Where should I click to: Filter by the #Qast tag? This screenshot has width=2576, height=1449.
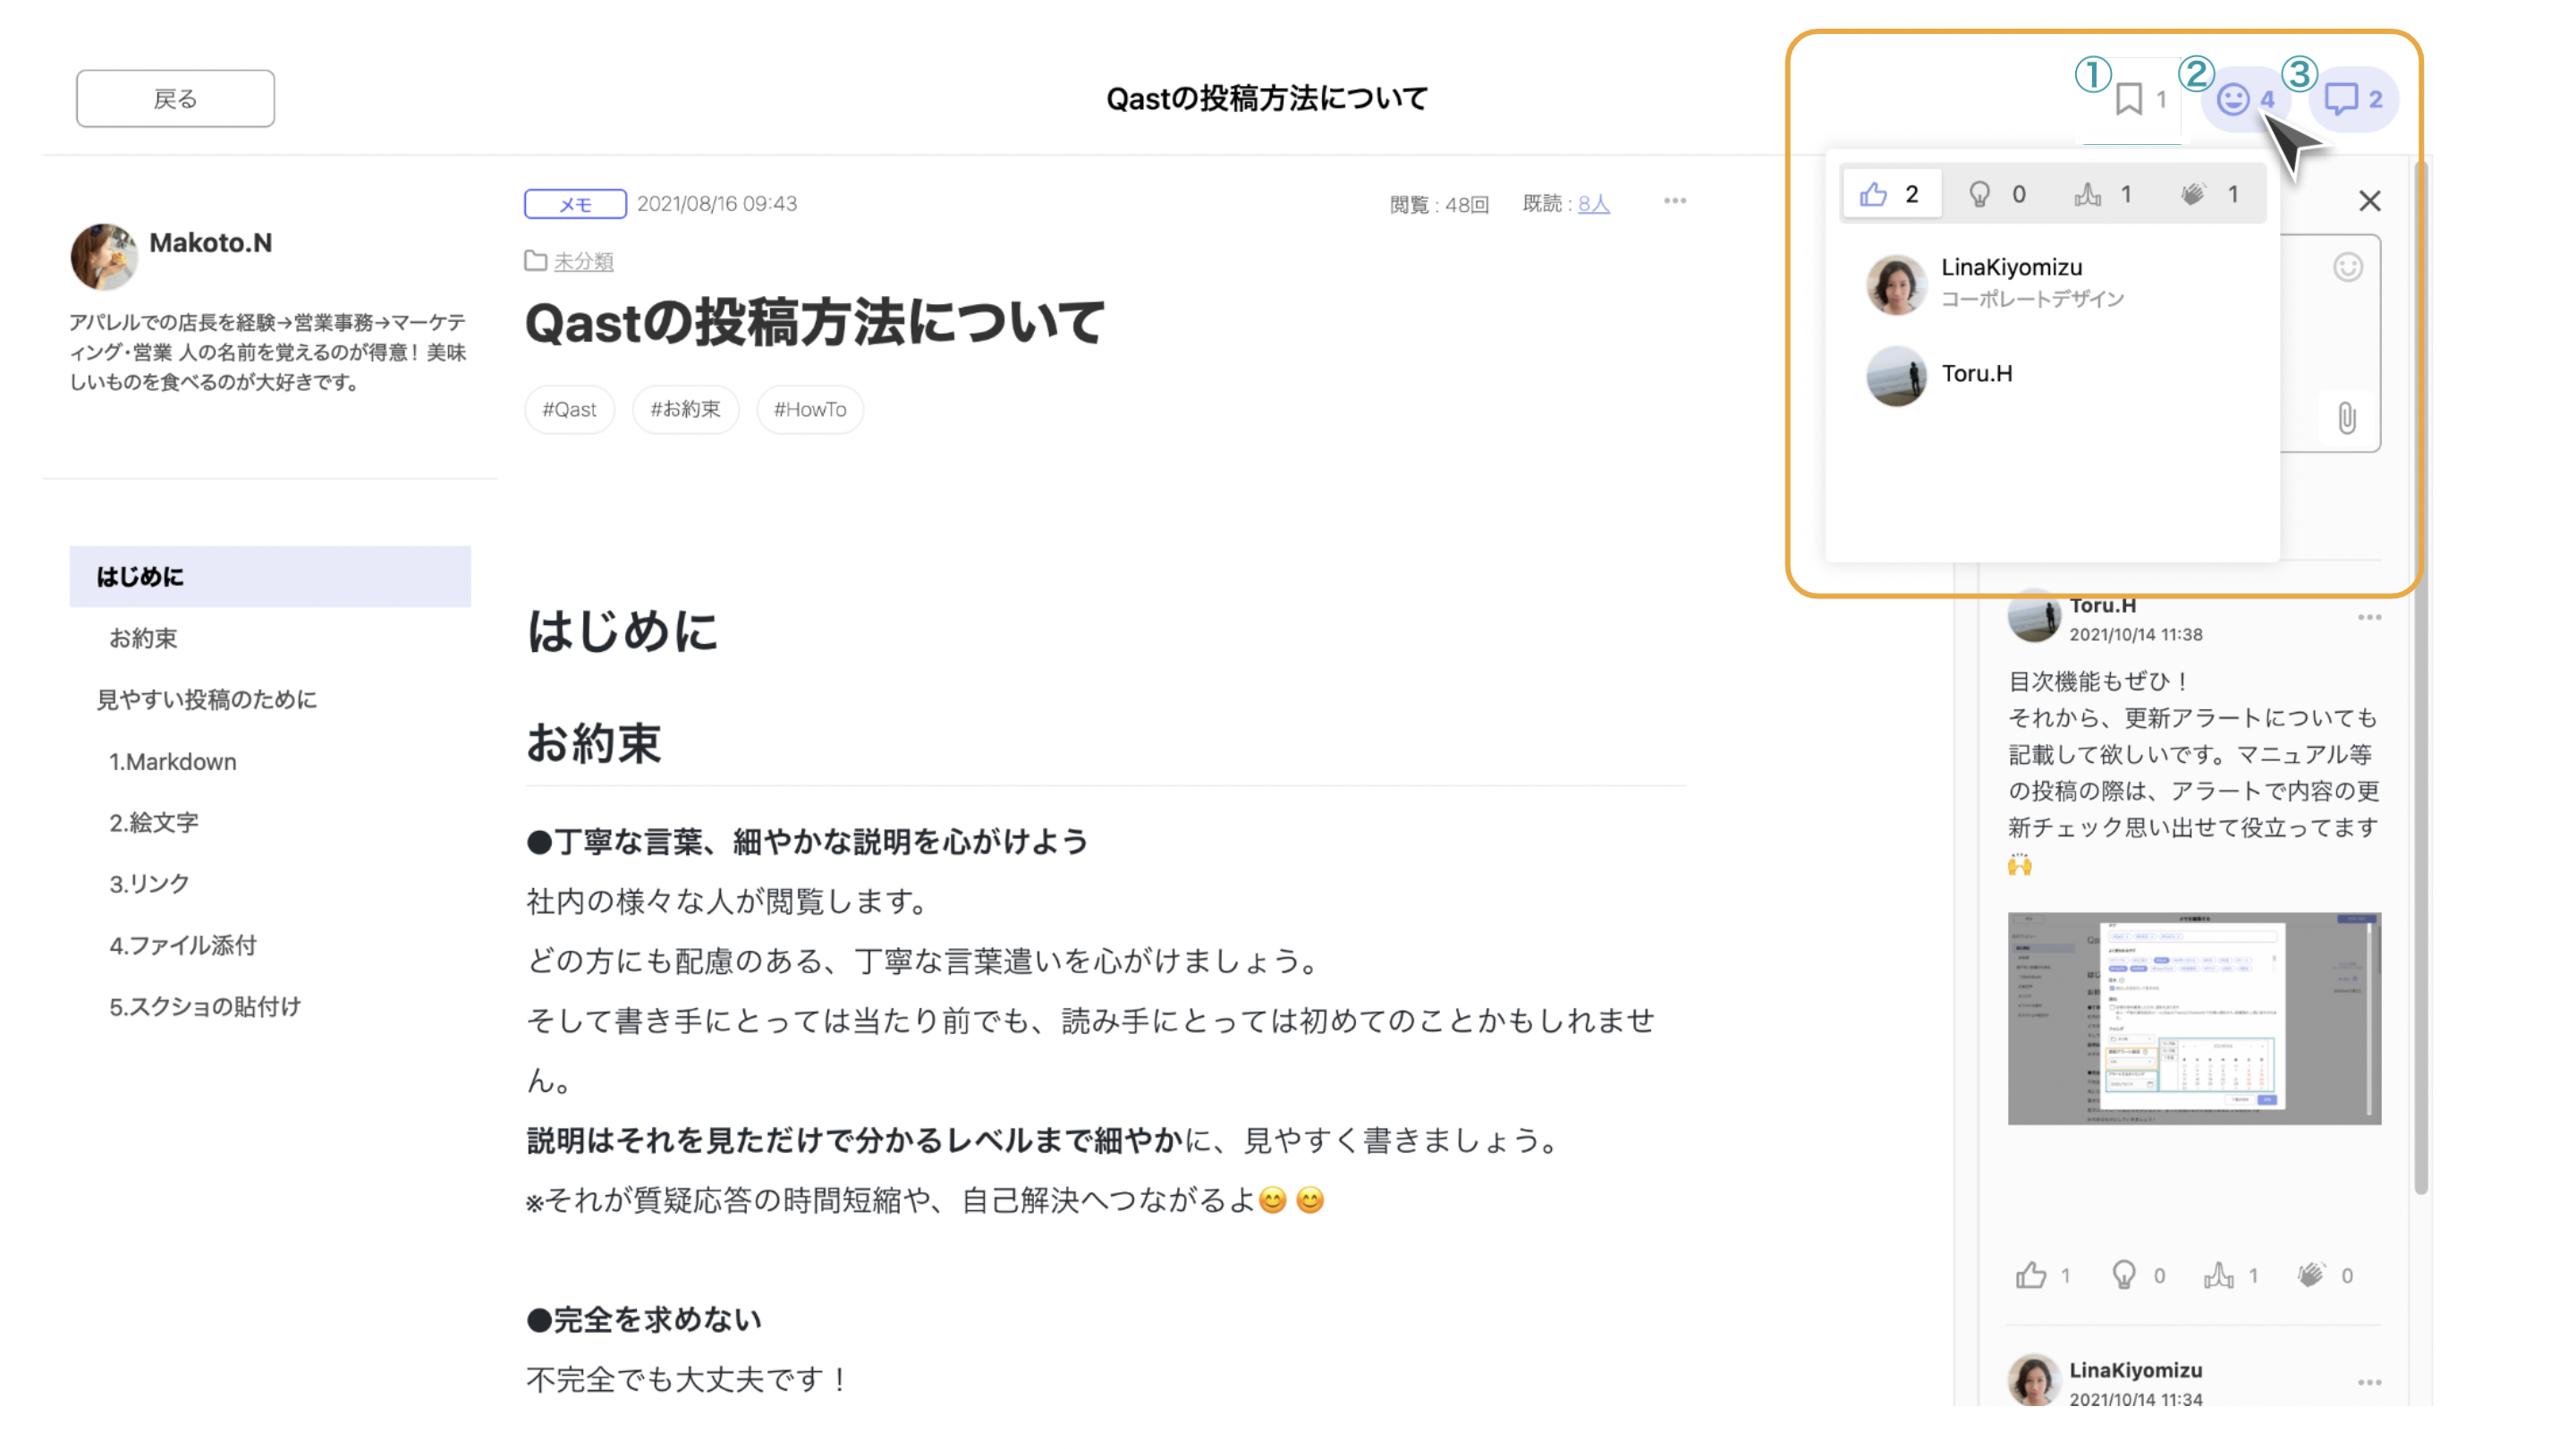pyautogui.click(x=569, y=409)
